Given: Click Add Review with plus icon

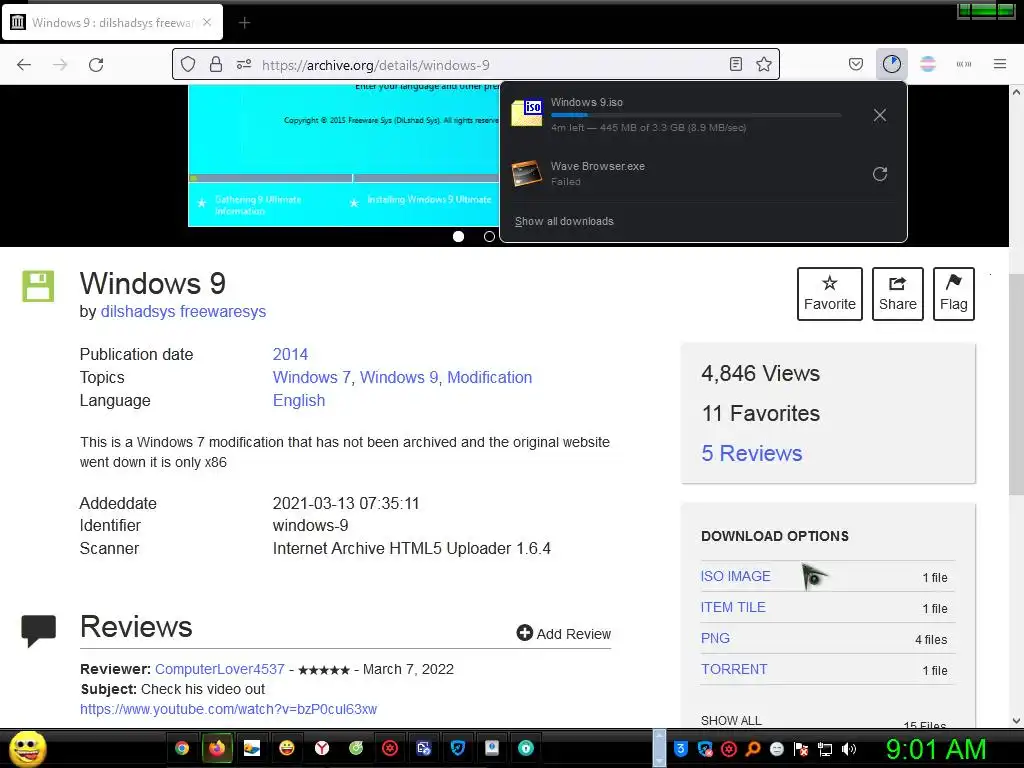Looking at the screenshot, I should click(x=564, y=633).
